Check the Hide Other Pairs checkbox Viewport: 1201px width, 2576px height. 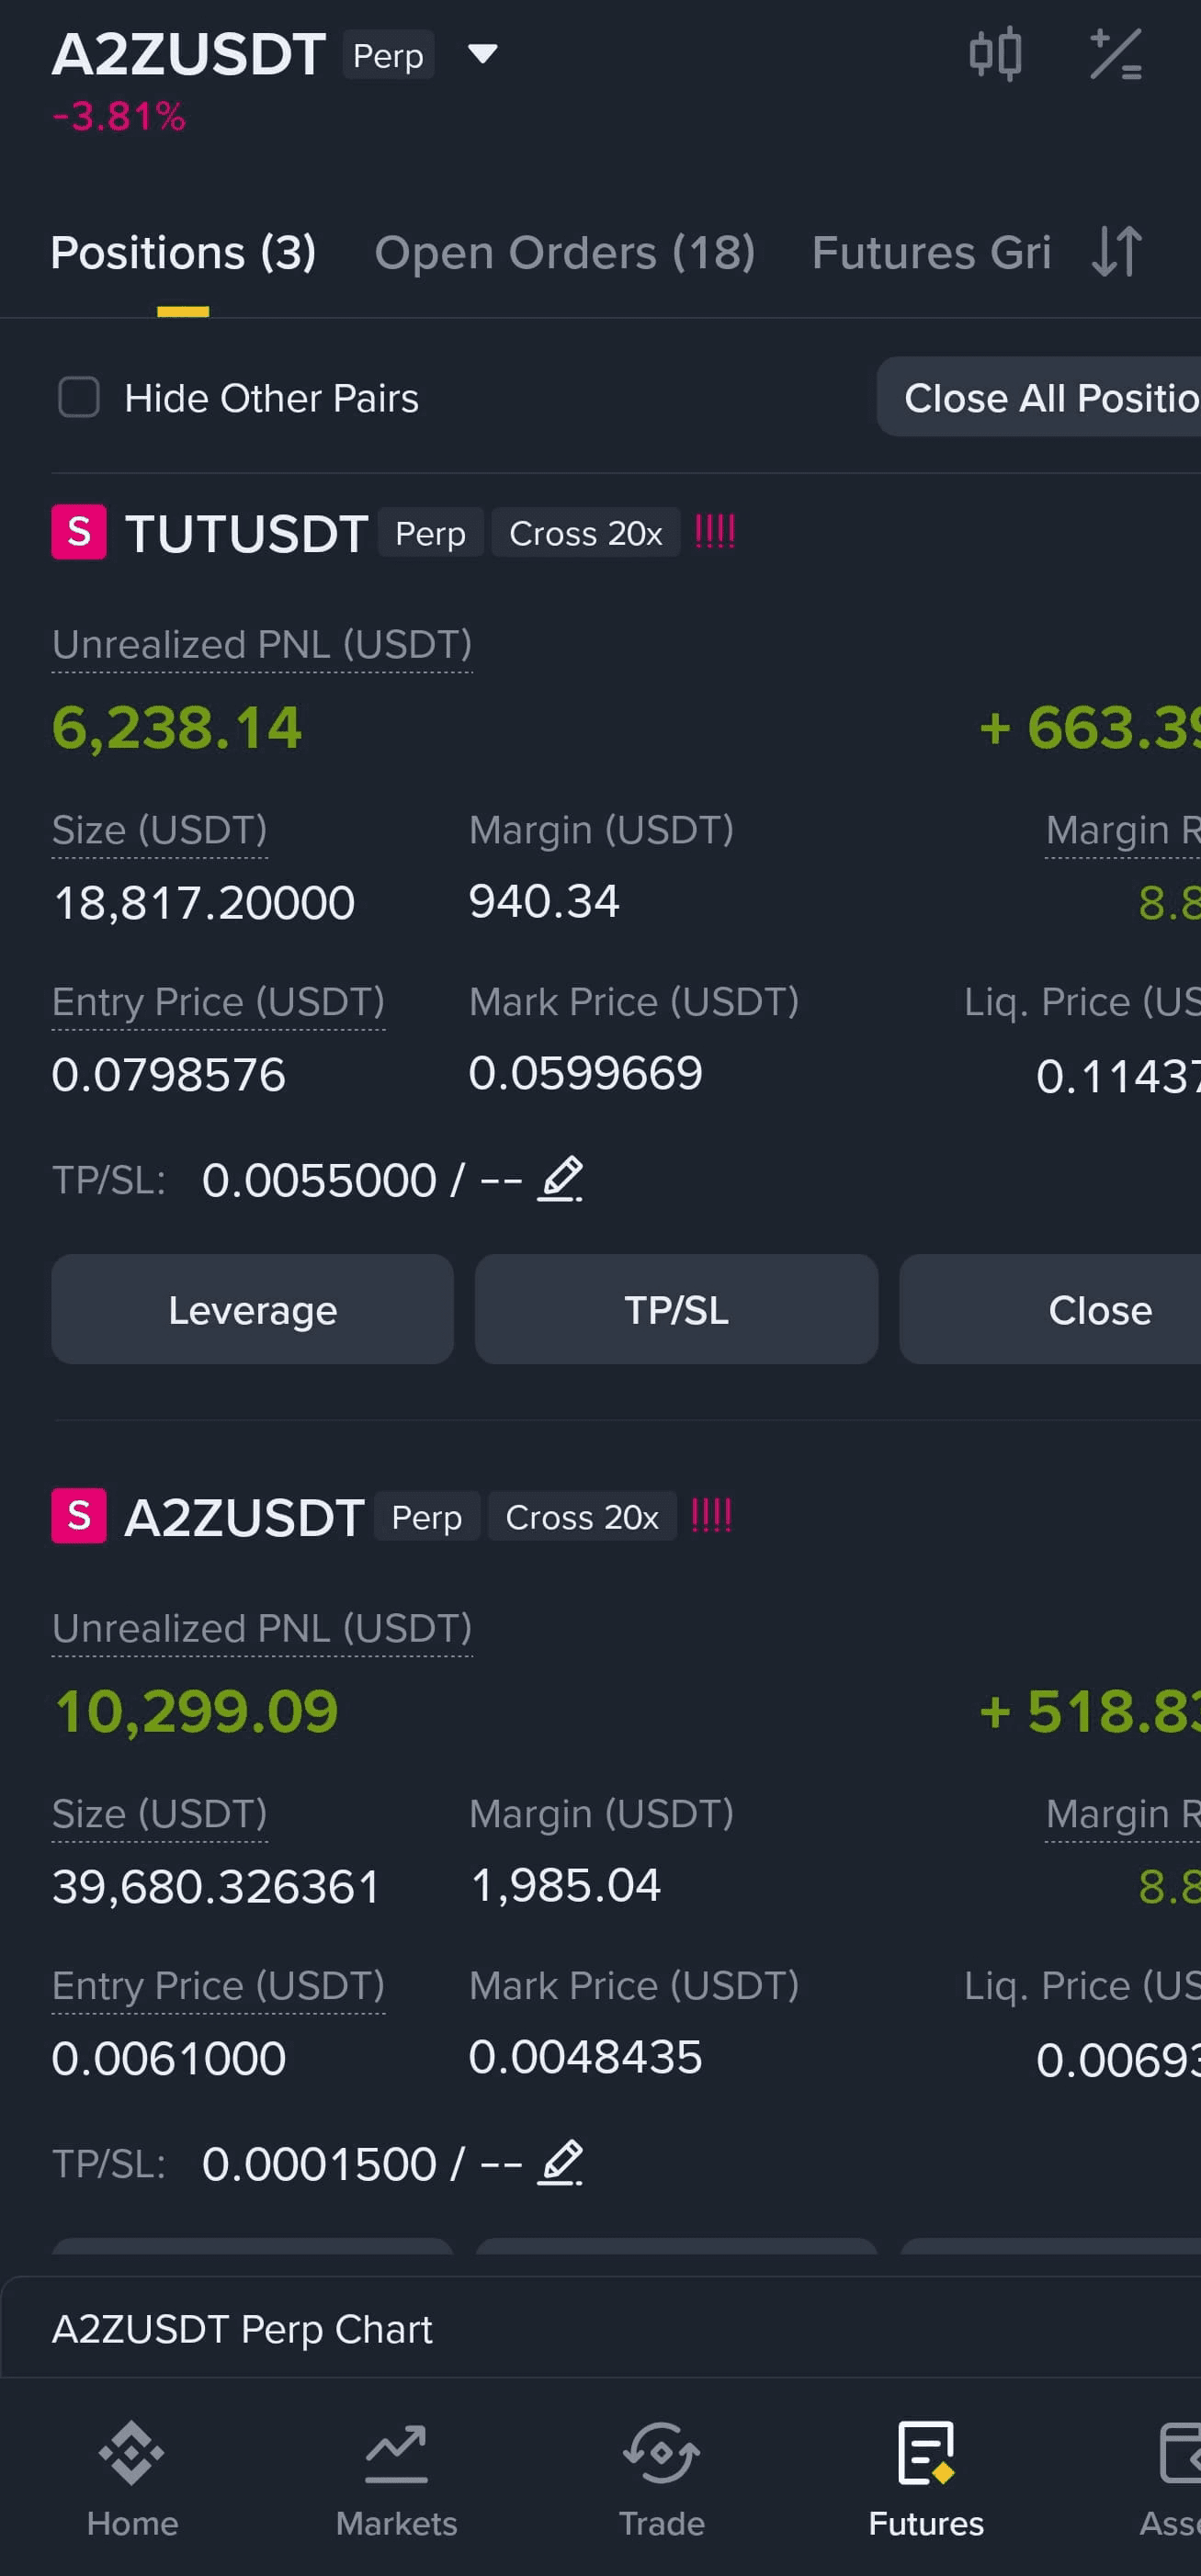click(79, 397)
